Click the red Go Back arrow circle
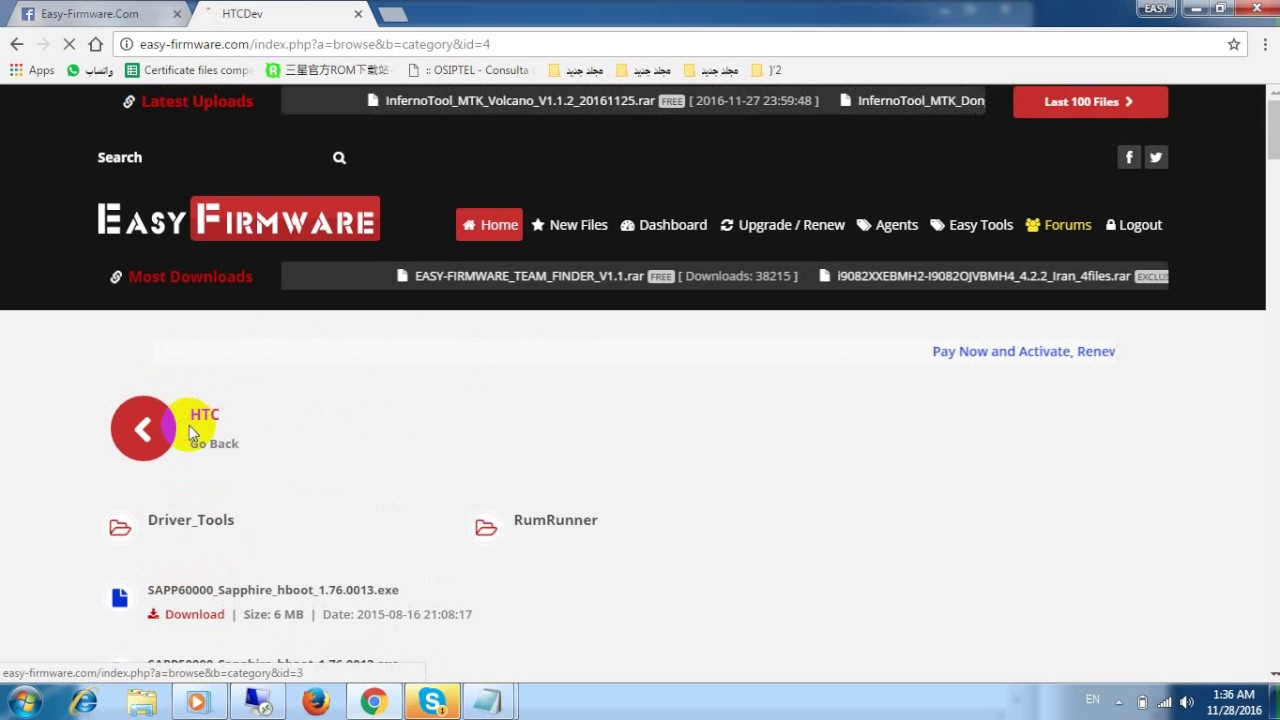Image resolution: width=1280 pixels, height=720 pixels. 143,429
